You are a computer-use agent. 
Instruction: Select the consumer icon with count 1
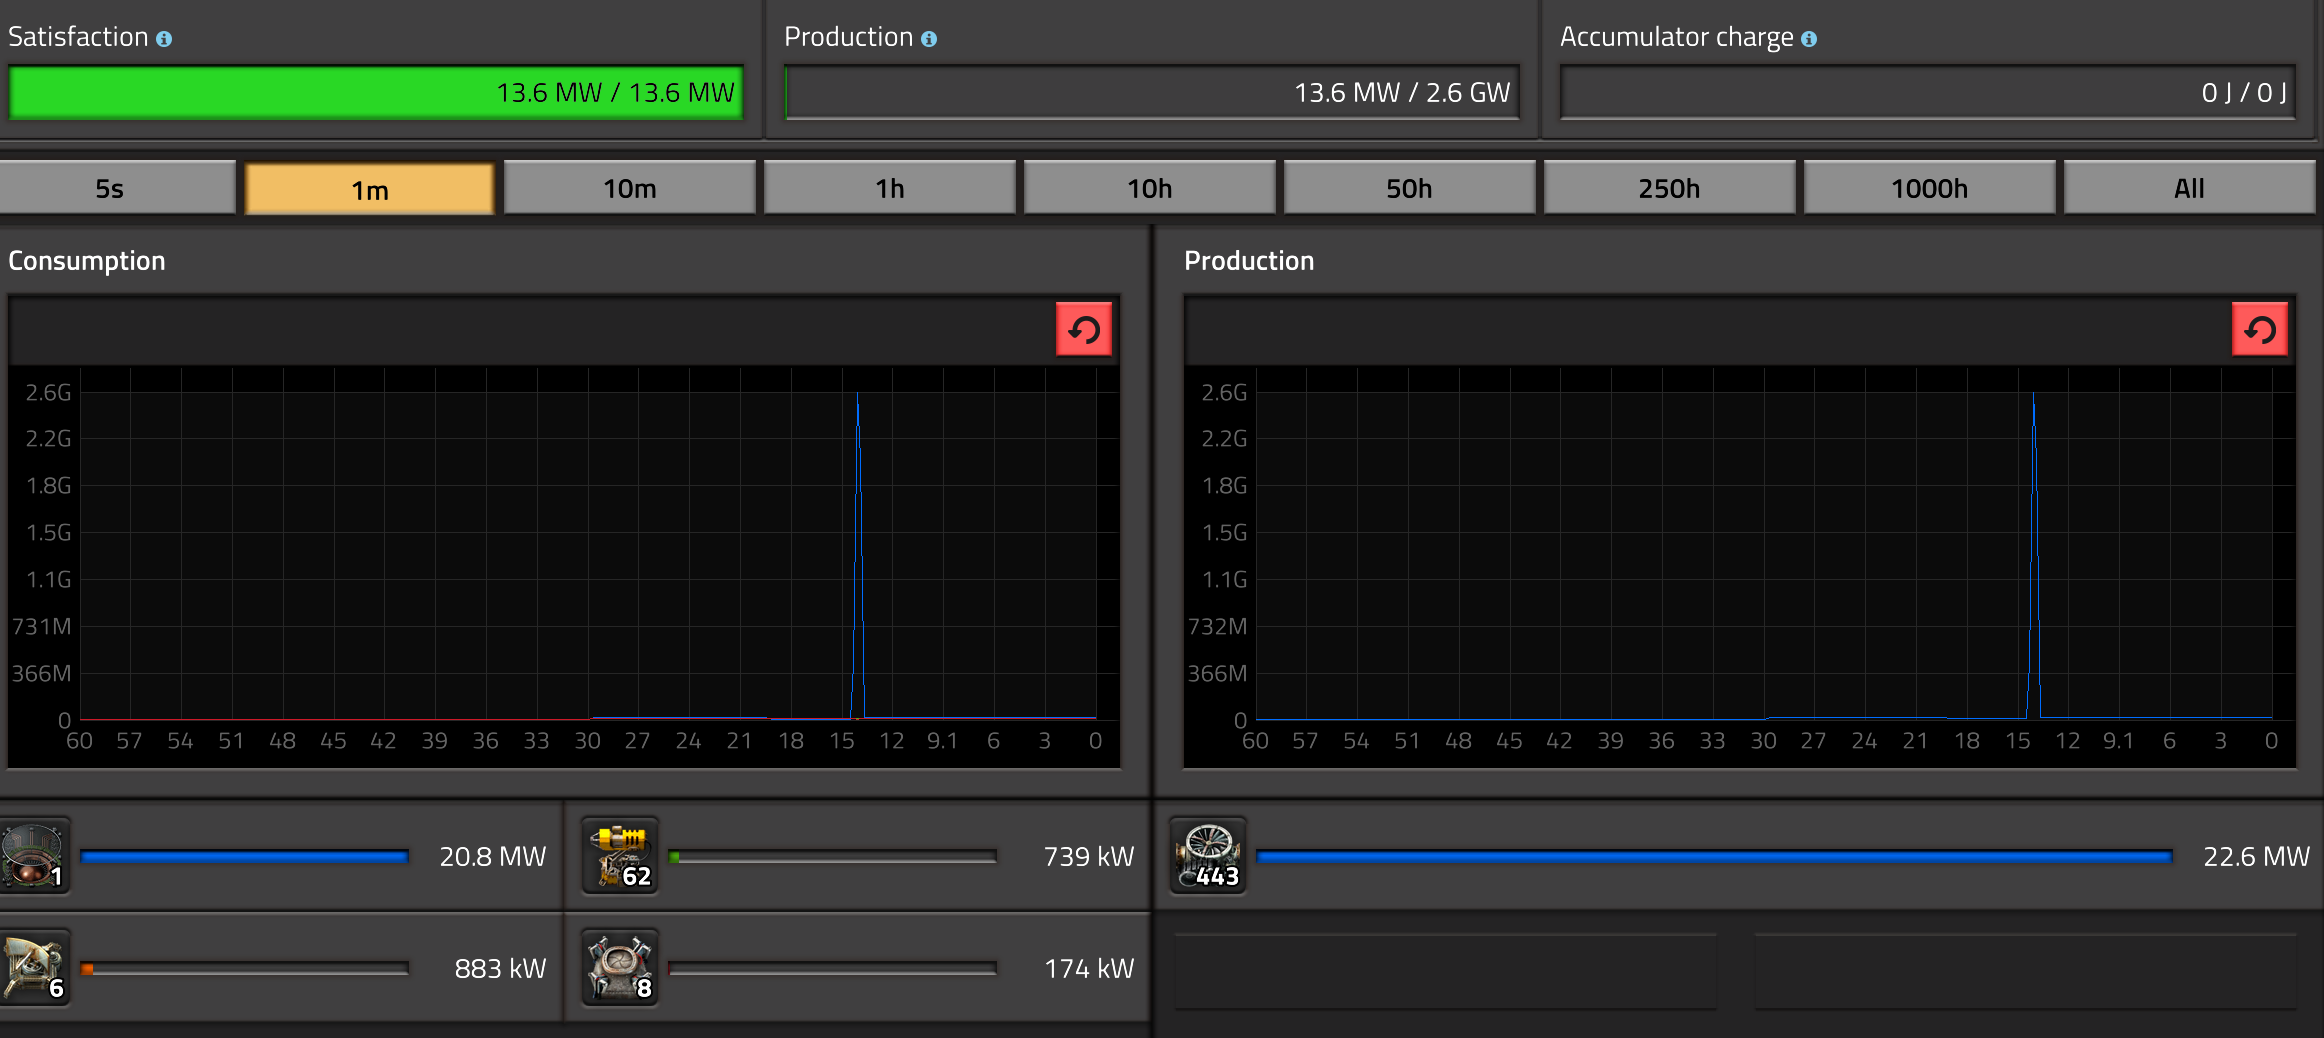click(35, 856)
